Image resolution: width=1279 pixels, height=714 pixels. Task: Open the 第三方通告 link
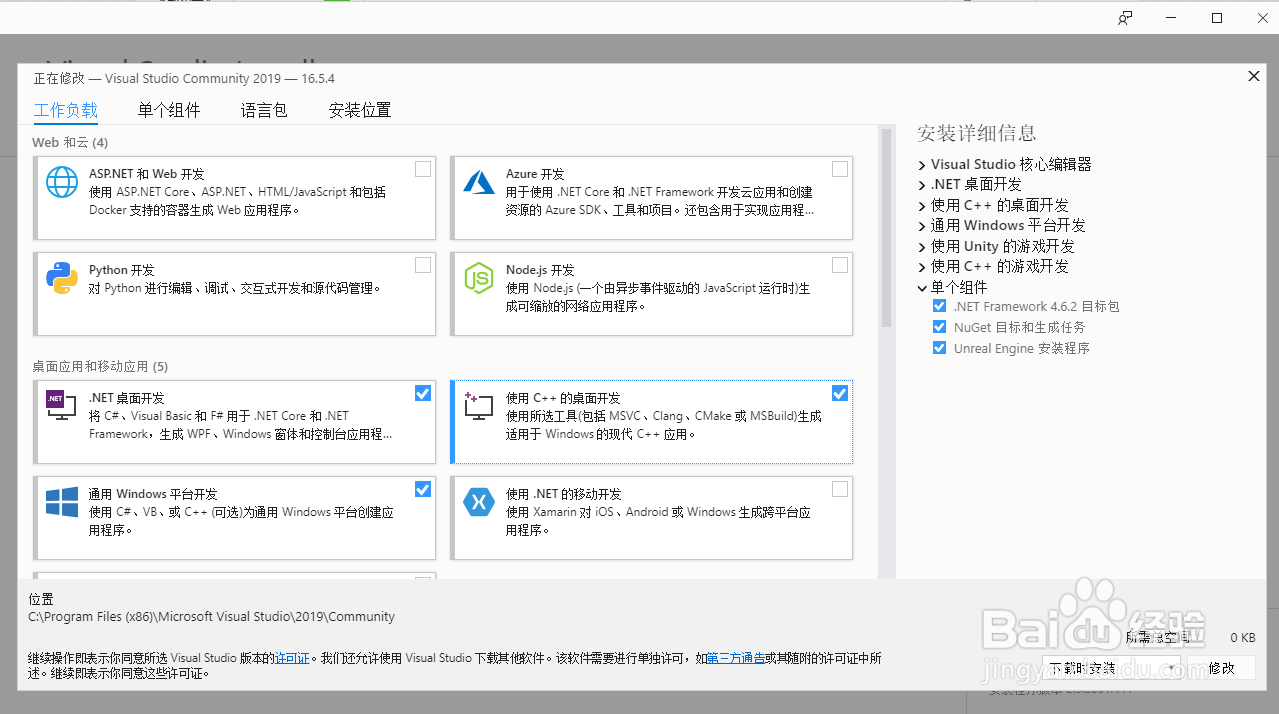pyautogui.click(x=736, y=658)
